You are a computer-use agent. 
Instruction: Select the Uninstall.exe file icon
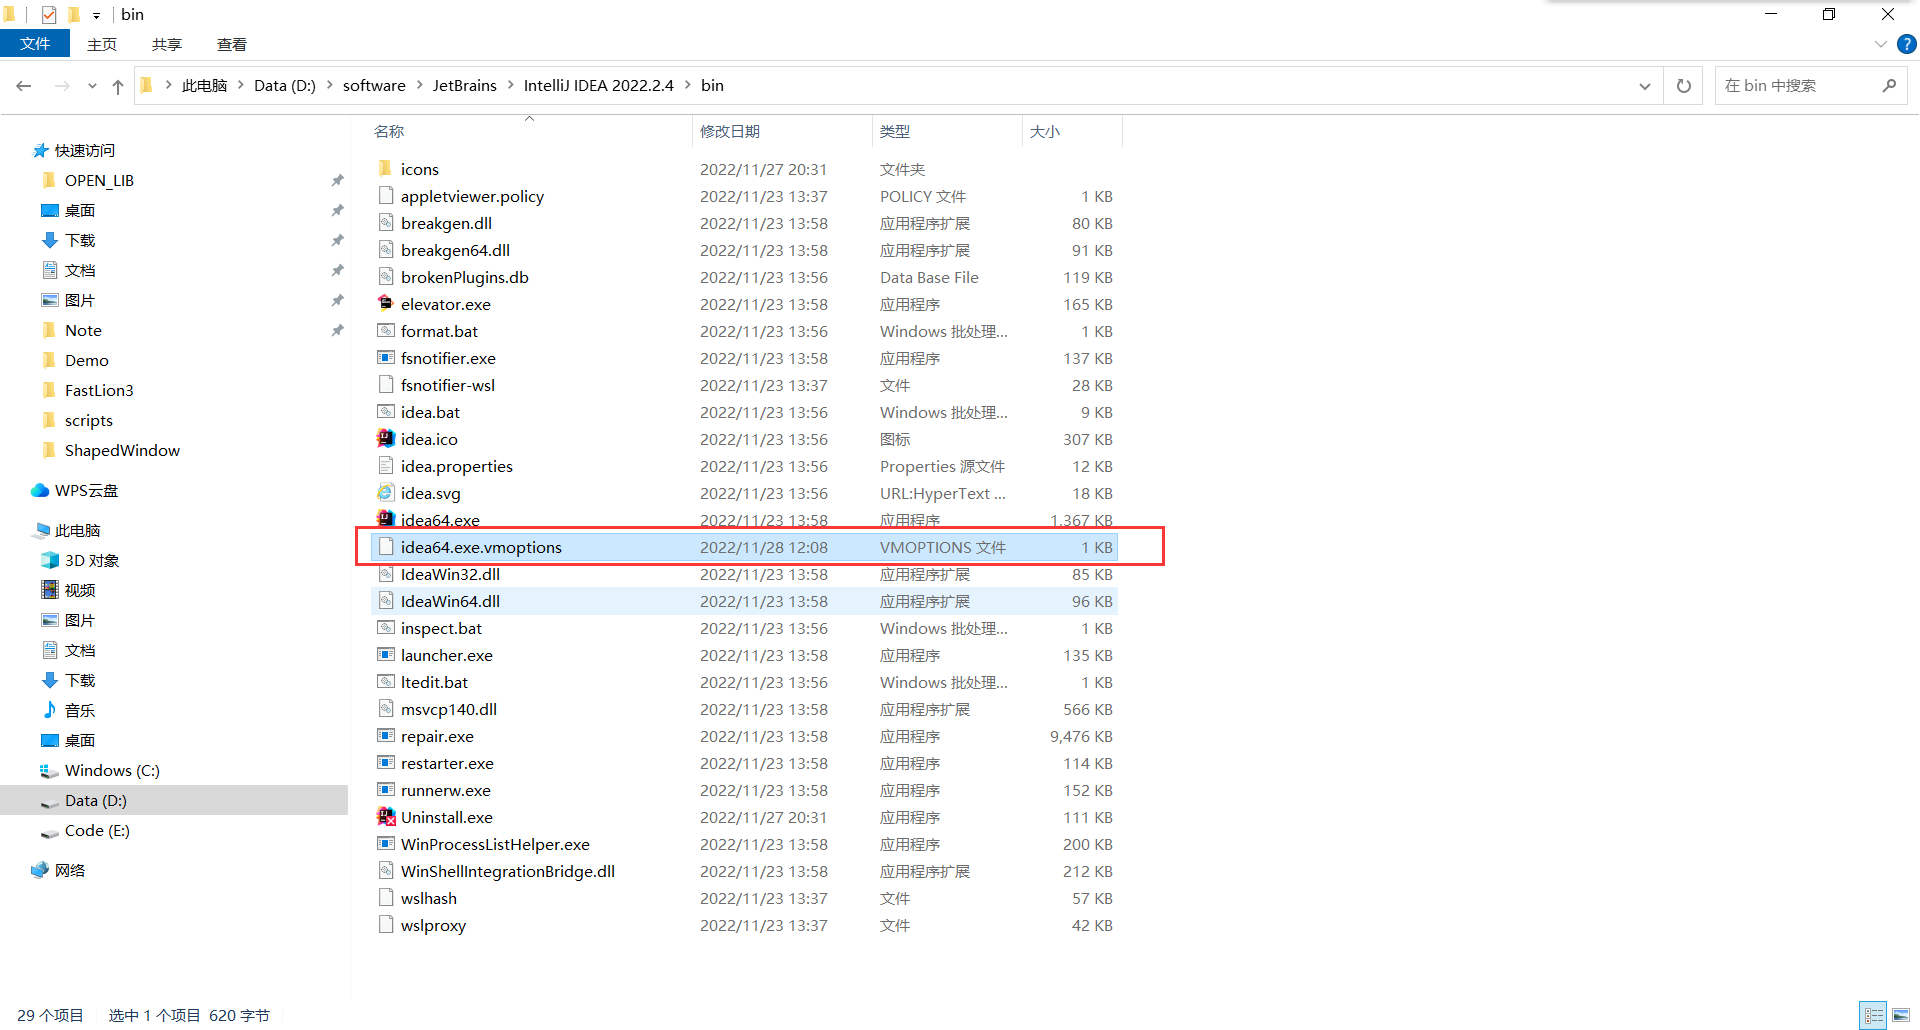pos(386,817)
